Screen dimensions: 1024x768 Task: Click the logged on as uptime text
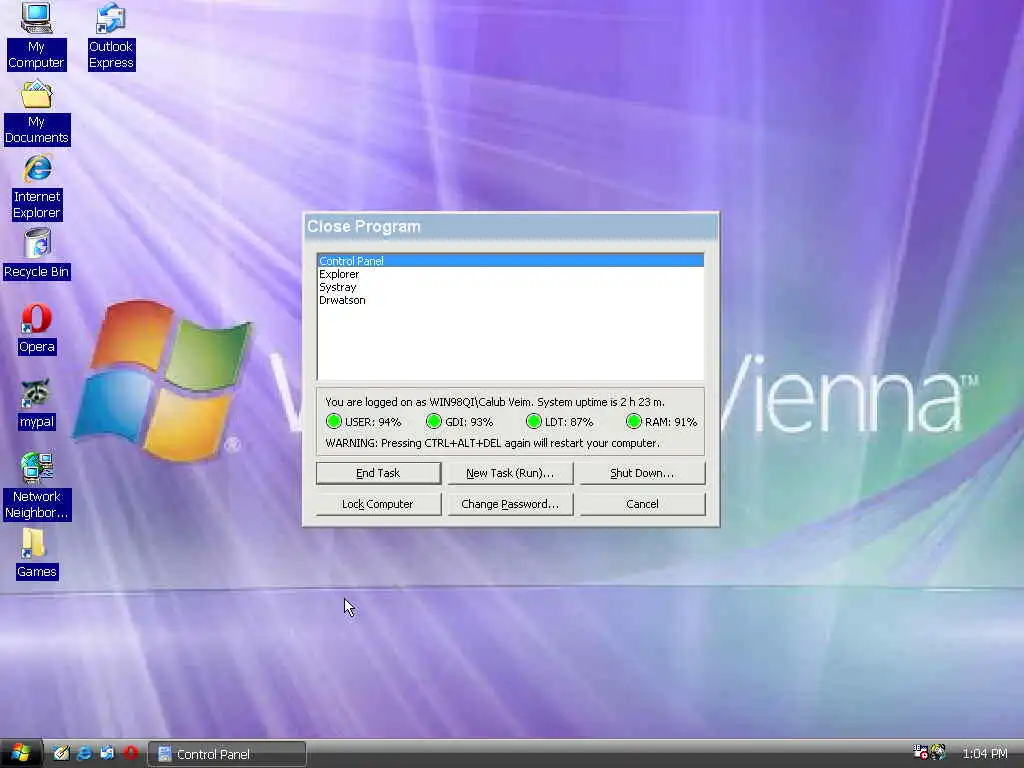pyautogui.click(x=495, y=402)
